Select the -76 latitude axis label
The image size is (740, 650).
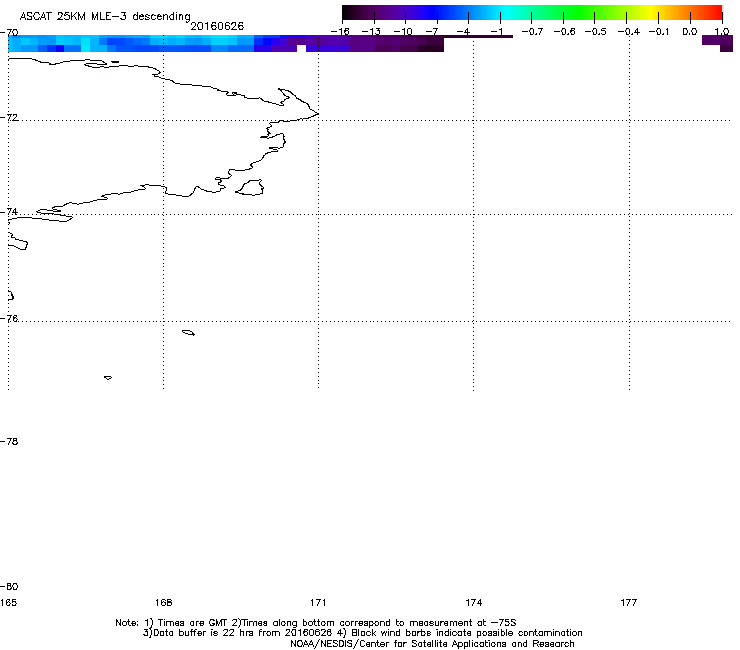tap(9, 319)
